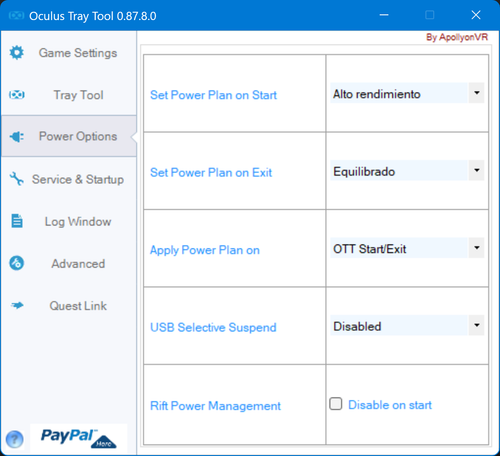Click the USB Selective Suspend label
Viewport: 500px width, 456px height.
(x=213, y=328)
